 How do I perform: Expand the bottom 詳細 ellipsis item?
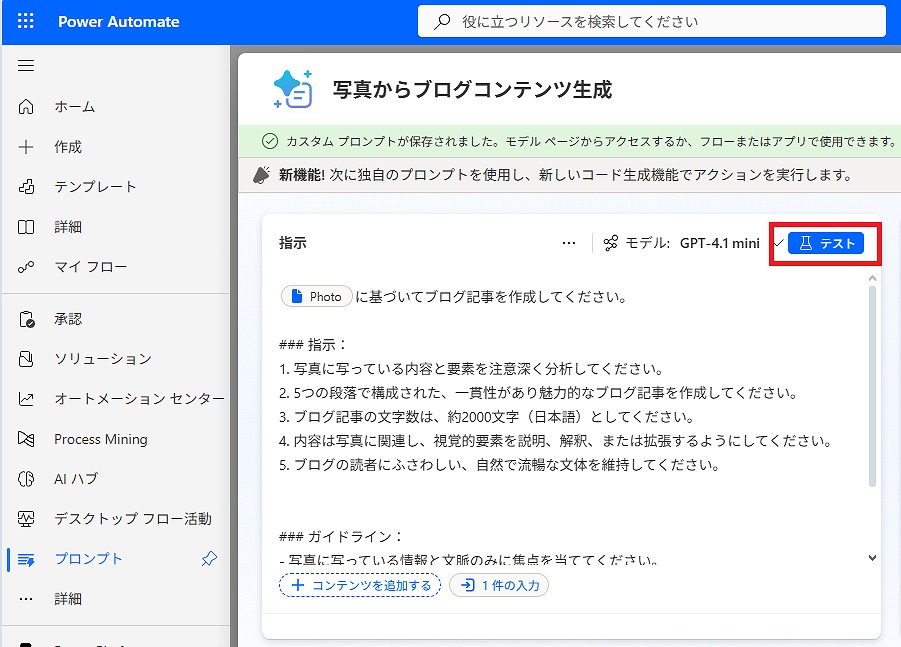tap(68, 599)
